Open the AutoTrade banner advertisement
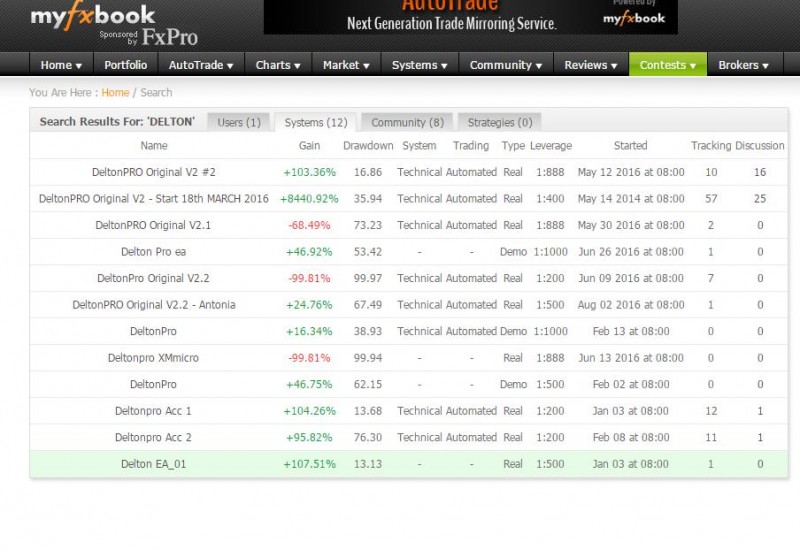Image resolution: width=800 pixels, height=550 pixels. [x=470, y=16]
